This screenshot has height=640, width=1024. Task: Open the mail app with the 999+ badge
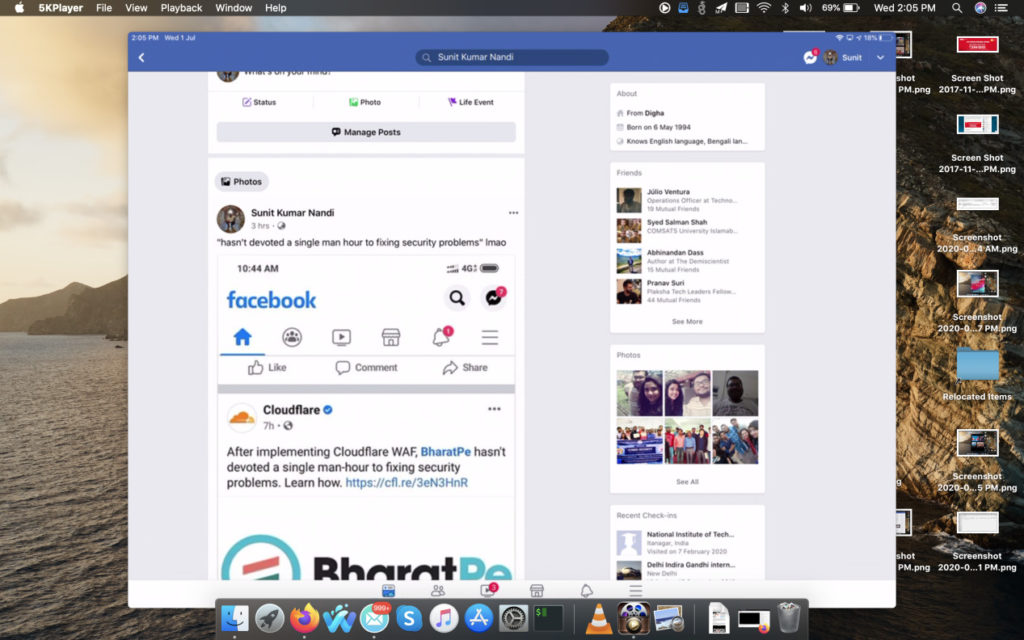[374, 618]
